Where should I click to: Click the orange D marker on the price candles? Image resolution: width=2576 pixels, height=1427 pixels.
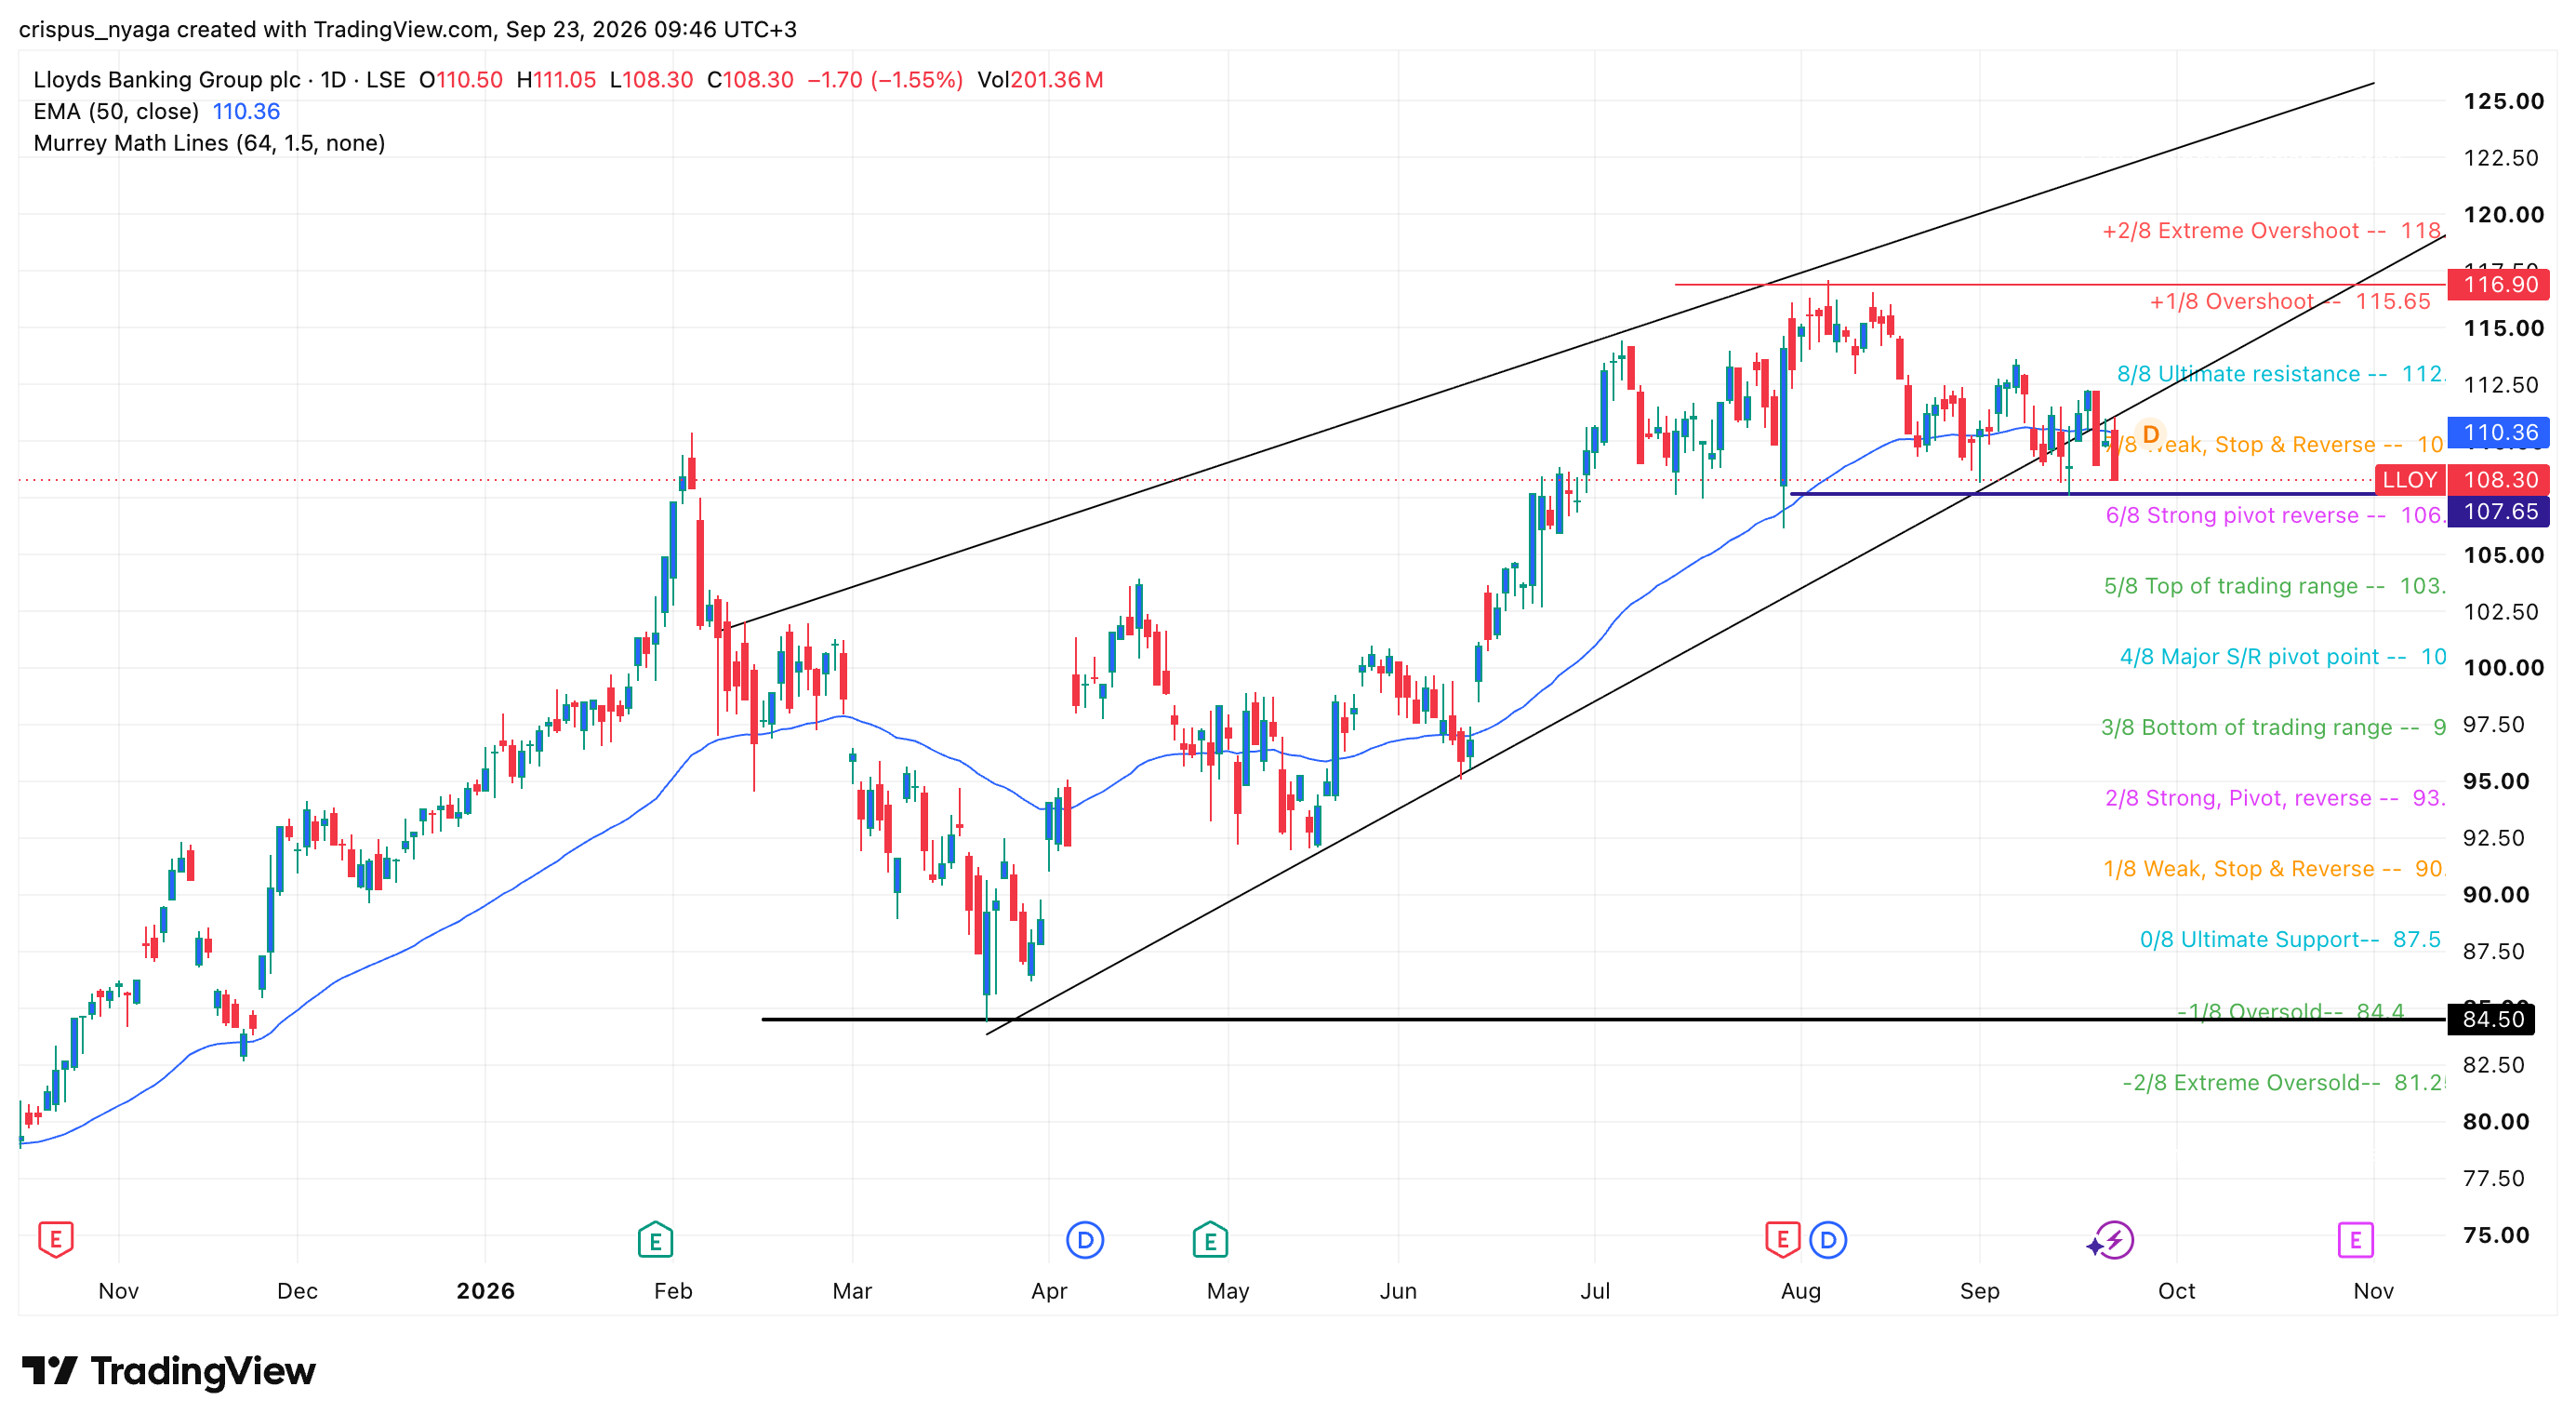click(2150, 435)
